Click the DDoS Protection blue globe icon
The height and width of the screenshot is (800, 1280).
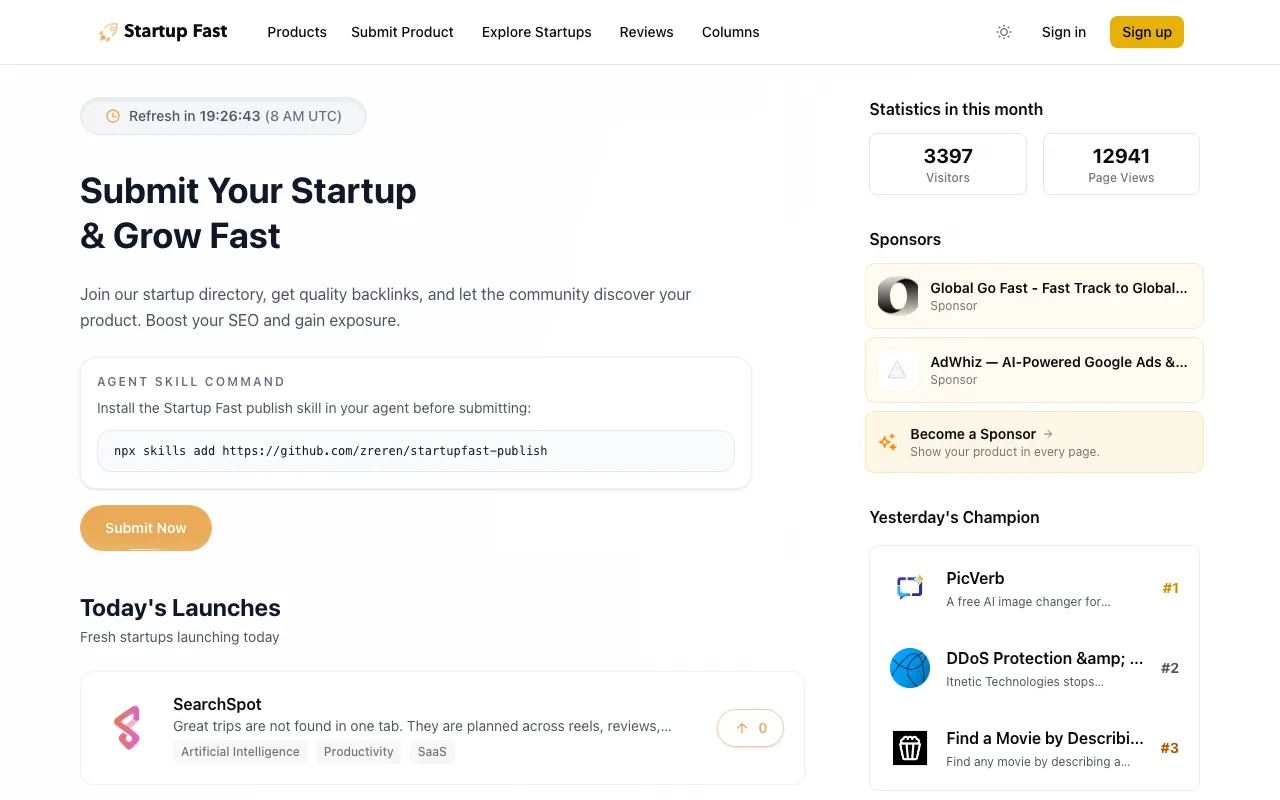pos(910,668)
